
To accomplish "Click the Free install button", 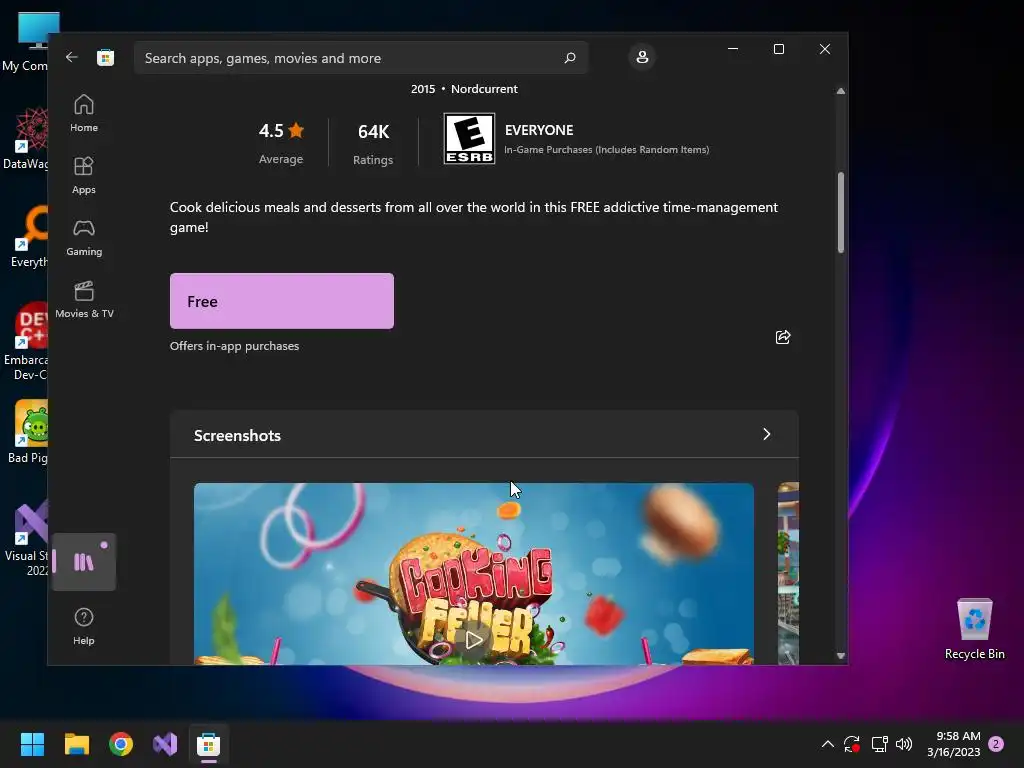I will coord(281,301).
